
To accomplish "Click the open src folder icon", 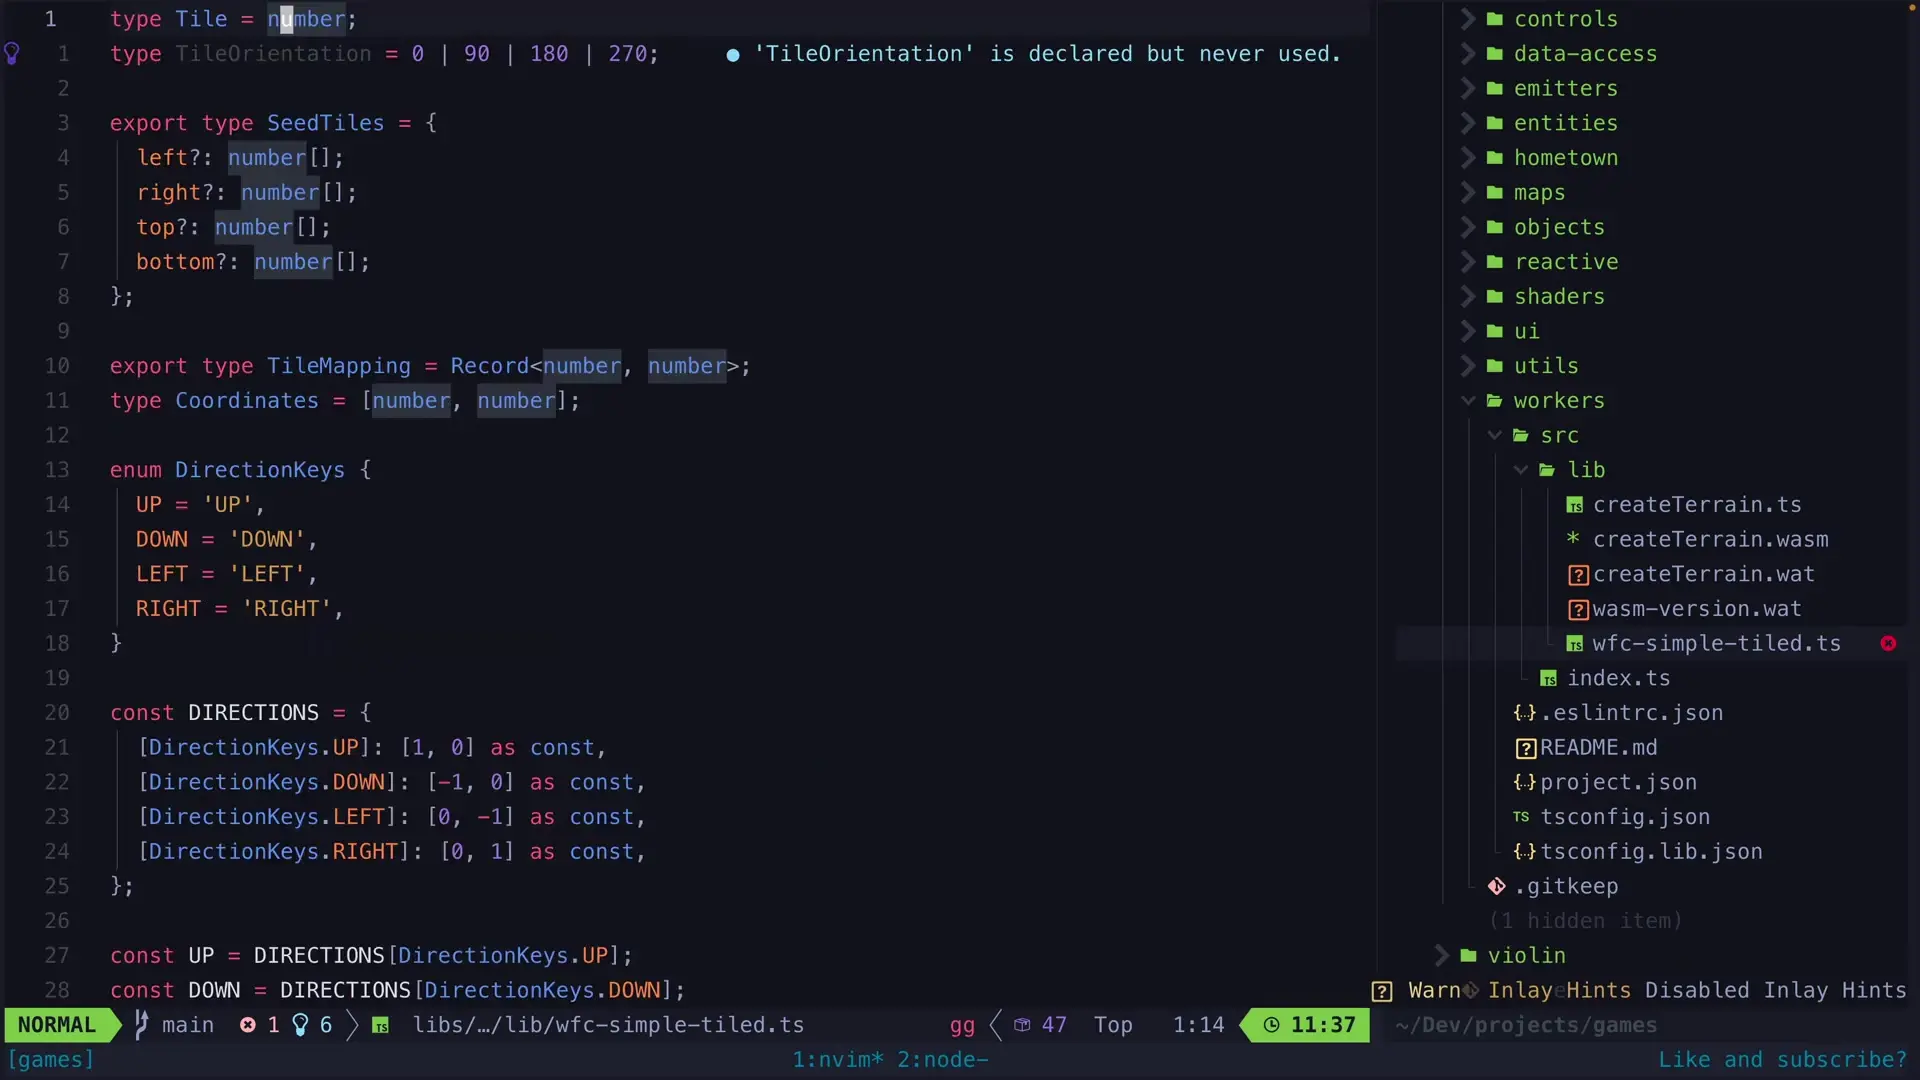I will click(1521, 436).
